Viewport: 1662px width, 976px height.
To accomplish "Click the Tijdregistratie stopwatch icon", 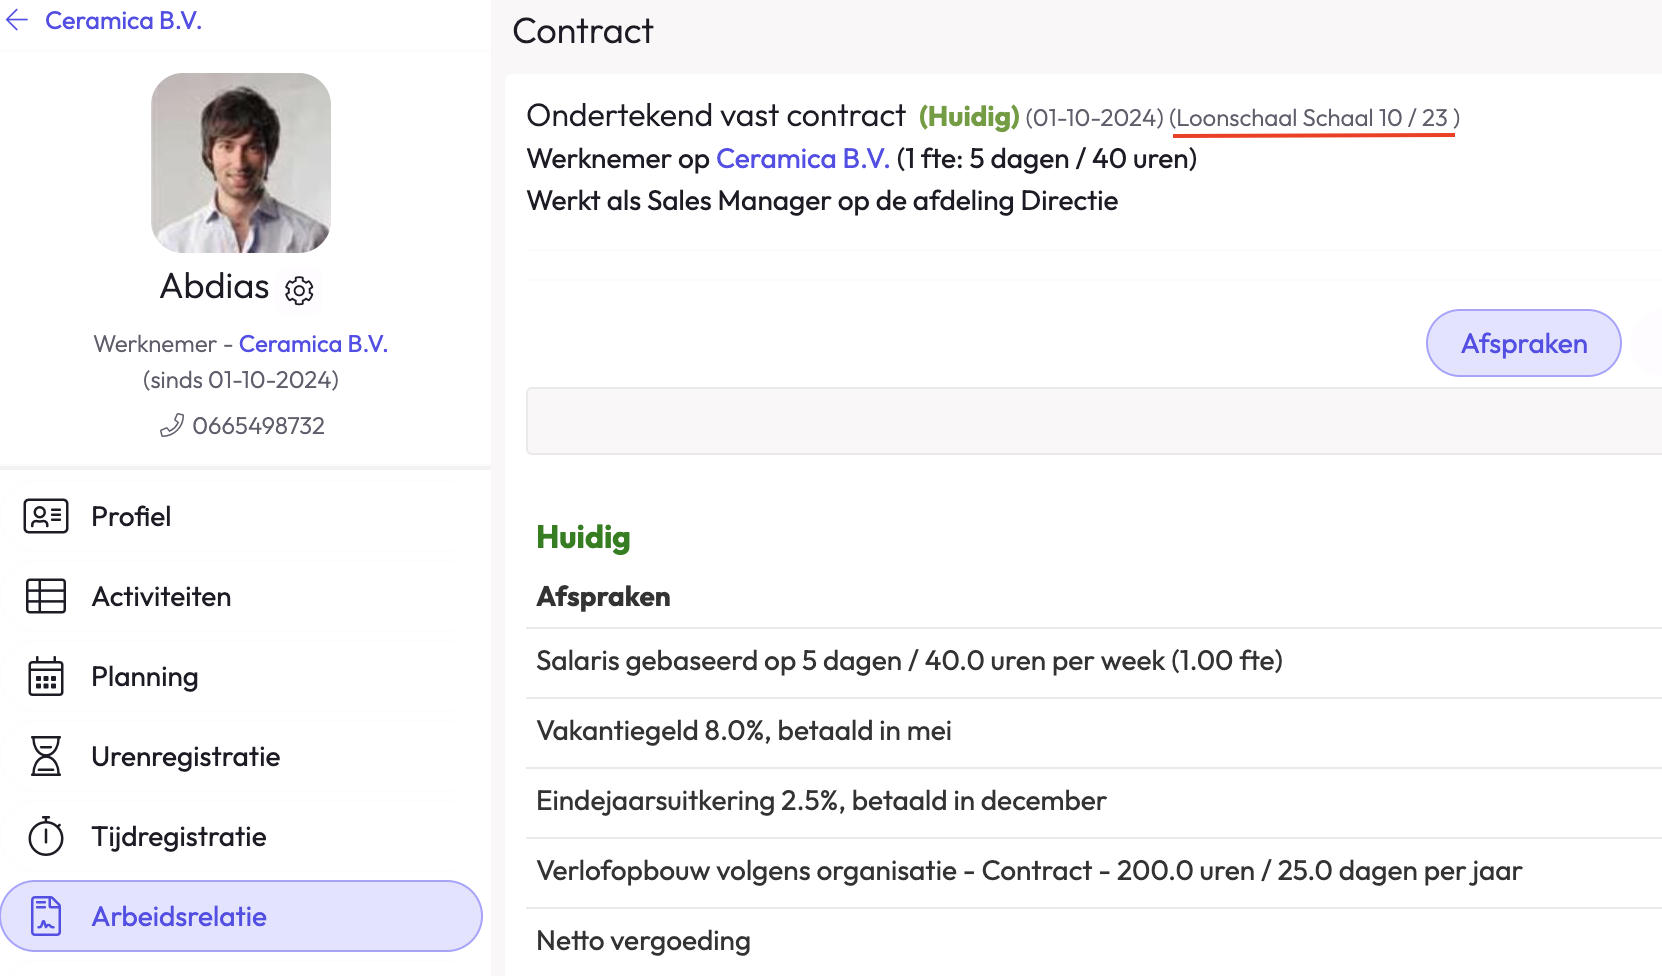I will pos(46,836).
